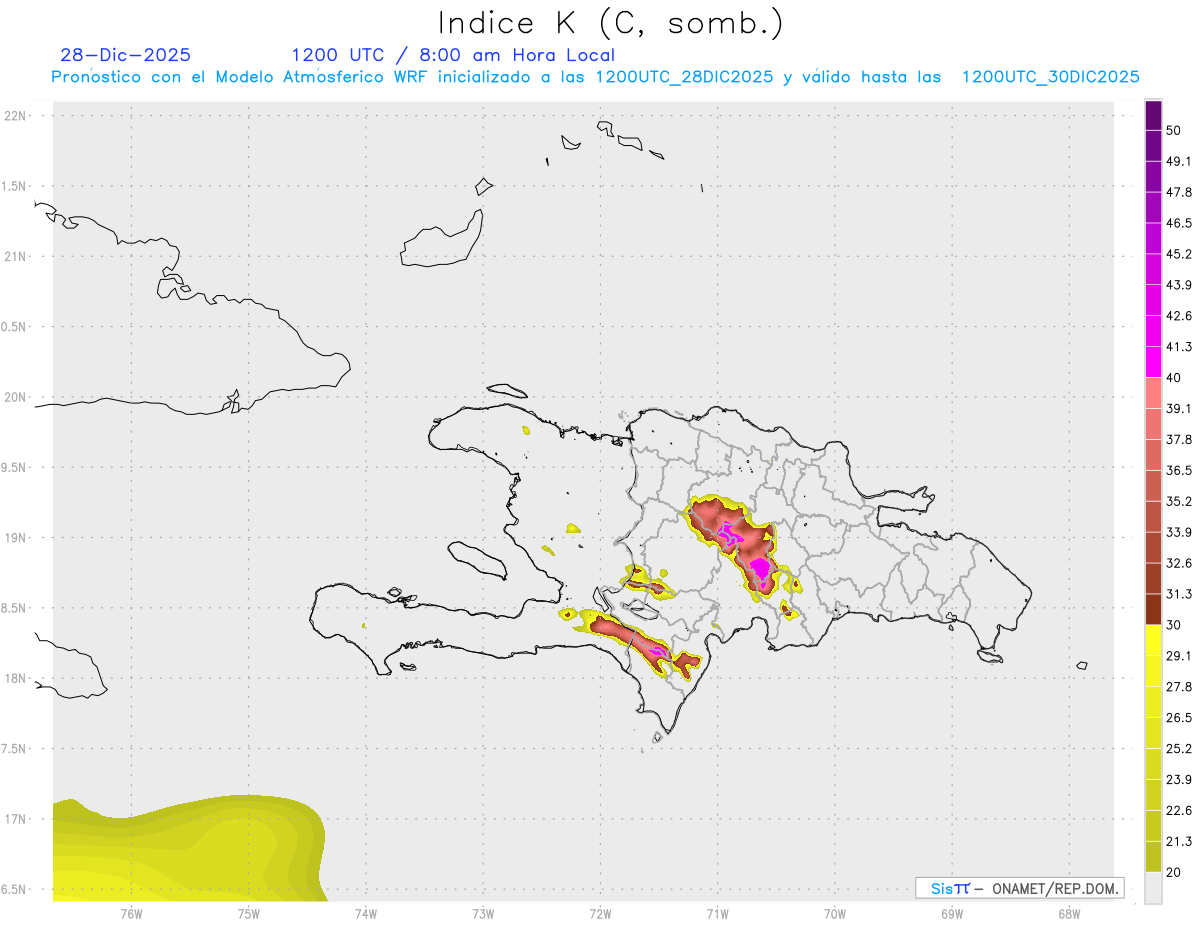Click the legend value '32.6'

tap(1179, 563)
